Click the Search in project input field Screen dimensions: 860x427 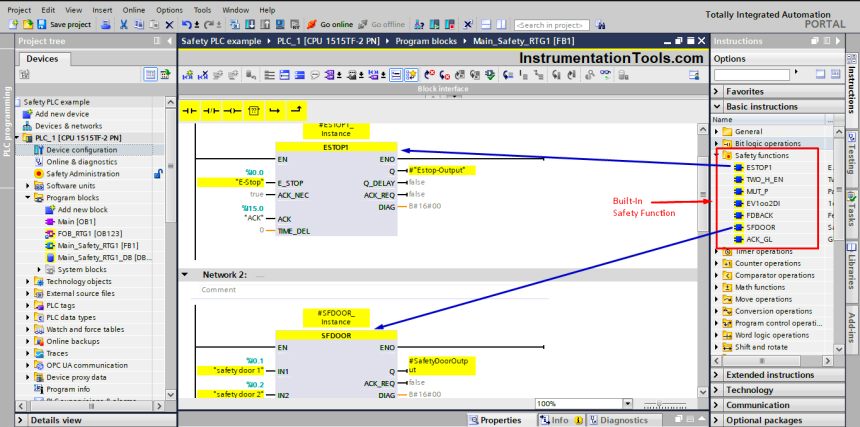(552, 25)
